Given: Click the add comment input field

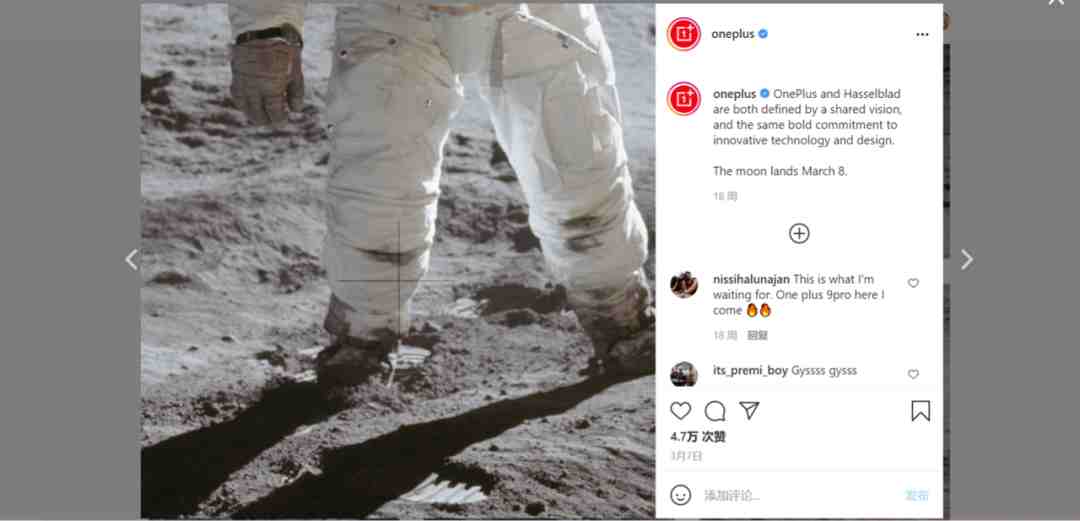Looking at the screenshot, I should click(x=799, y=495).
